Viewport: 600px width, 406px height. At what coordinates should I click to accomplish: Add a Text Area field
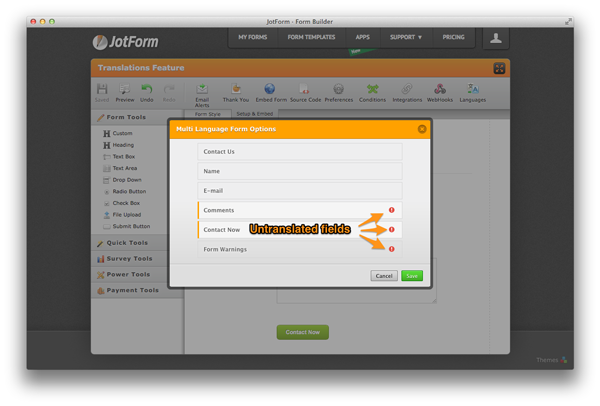pyautogui.click(x=120, y=168)
